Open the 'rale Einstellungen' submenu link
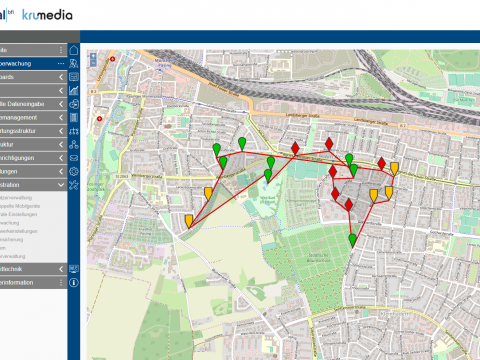 pos(19,214)
